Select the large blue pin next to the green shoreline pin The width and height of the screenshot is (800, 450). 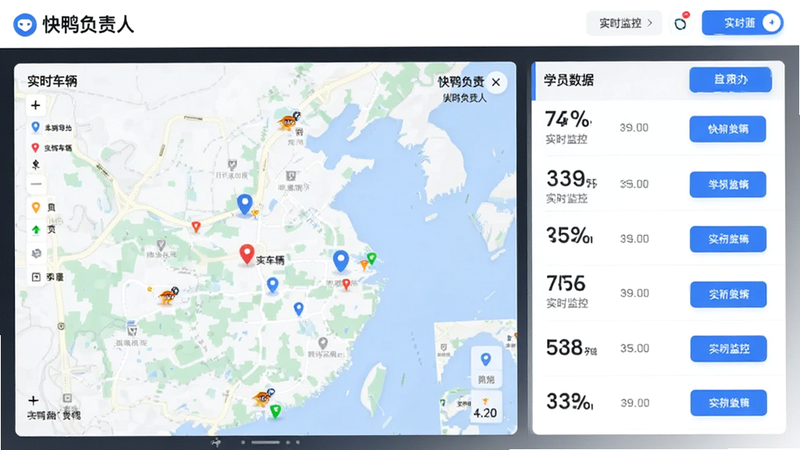coord(341,261)
